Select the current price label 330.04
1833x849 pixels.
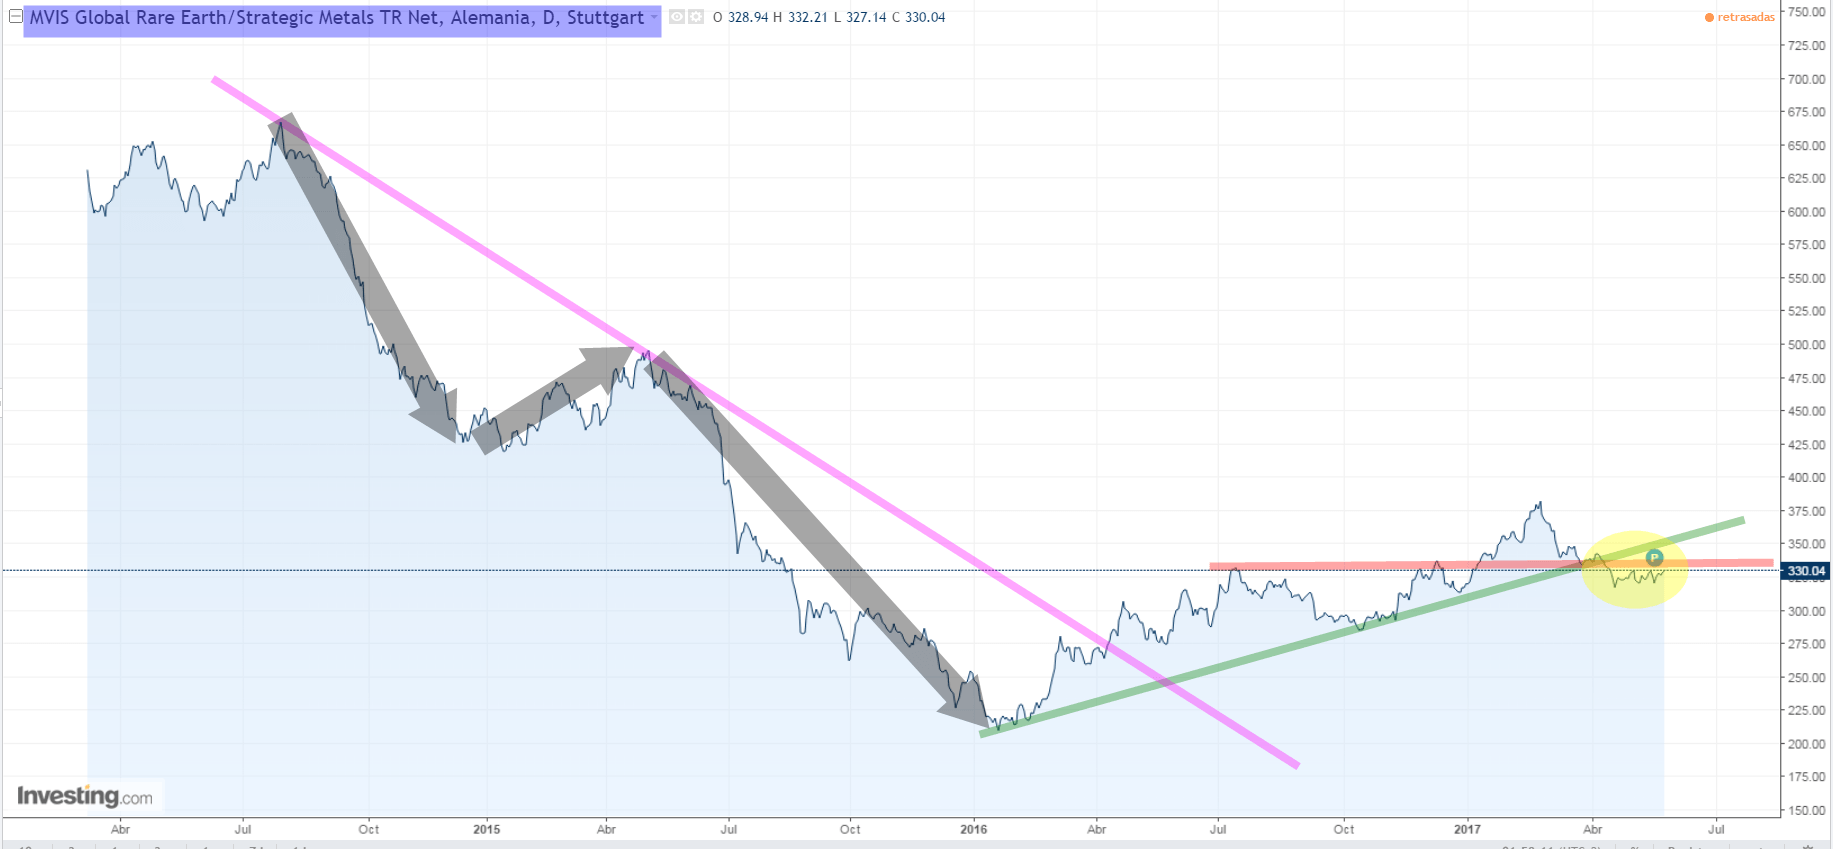point(1806,571)
